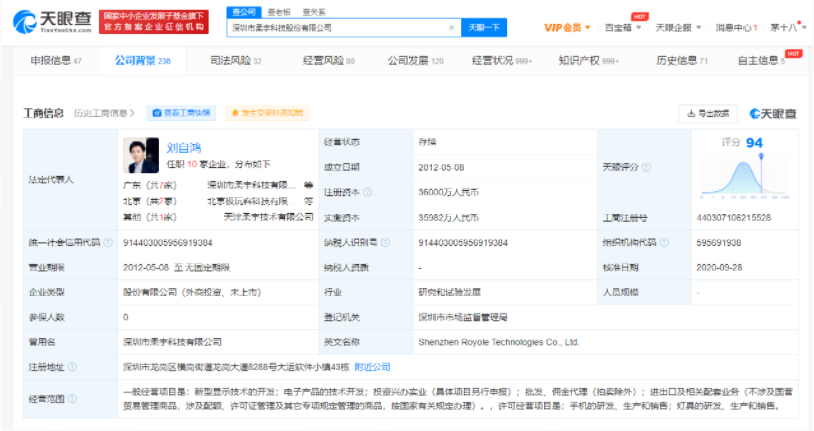814x431 pixels.
Task: Click the red banner next to the logo
Action: point(154,22)
